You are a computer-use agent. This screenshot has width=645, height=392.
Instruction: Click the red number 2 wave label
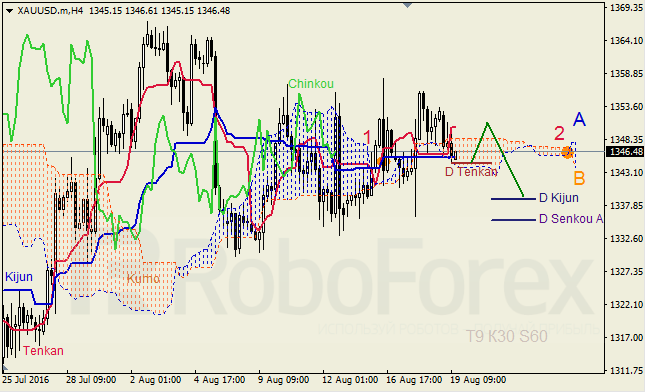(x=559, y=134)
